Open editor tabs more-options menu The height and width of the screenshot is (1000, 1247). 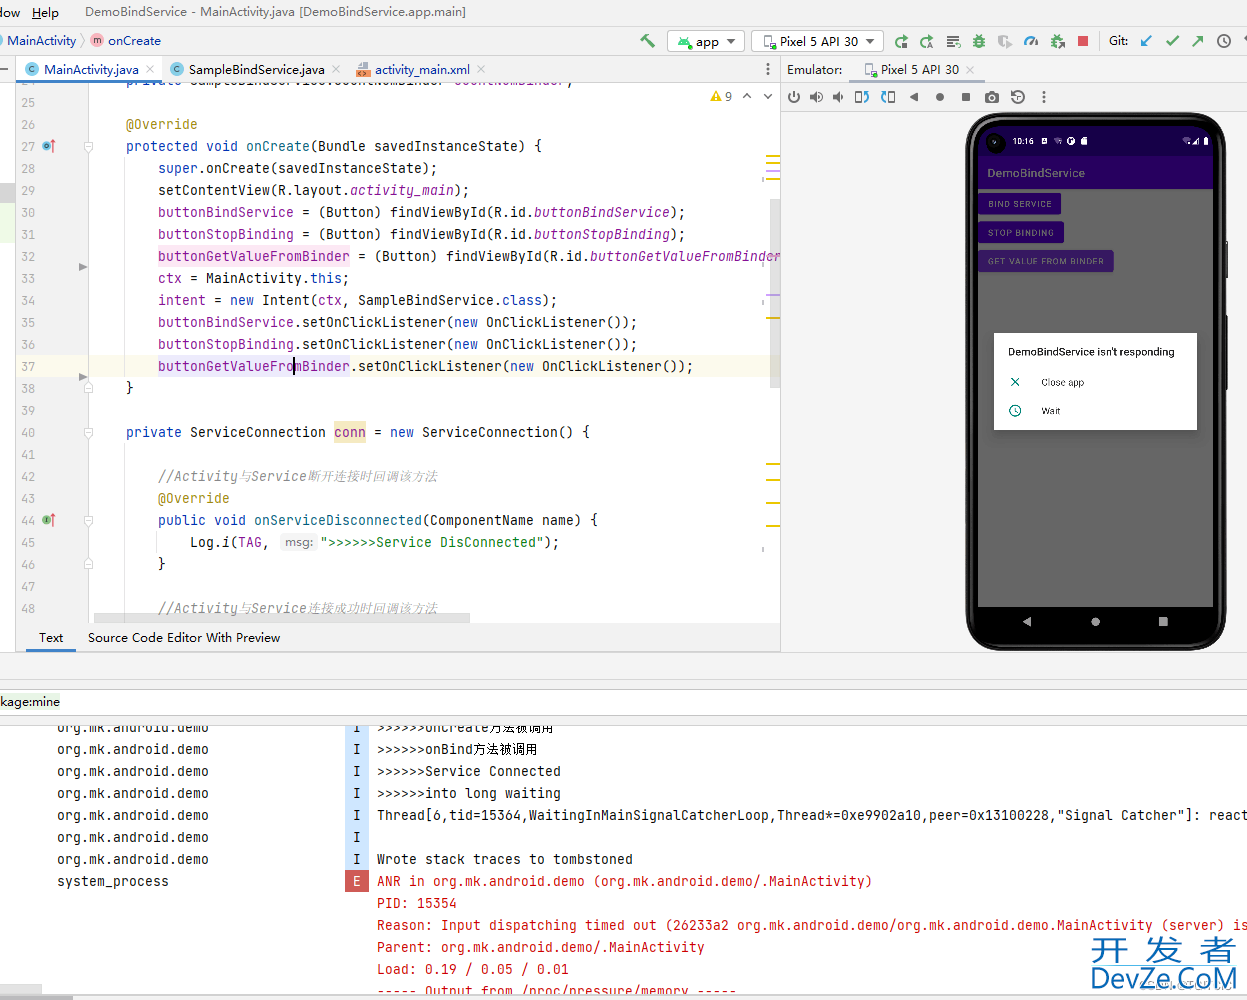tap(768, 69)
